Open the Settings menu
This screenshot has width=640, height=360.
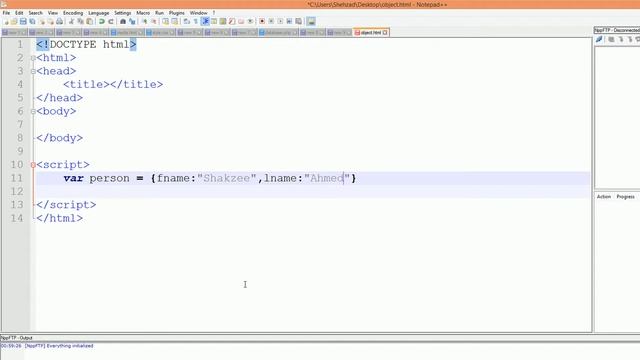(x=122, y=13)
